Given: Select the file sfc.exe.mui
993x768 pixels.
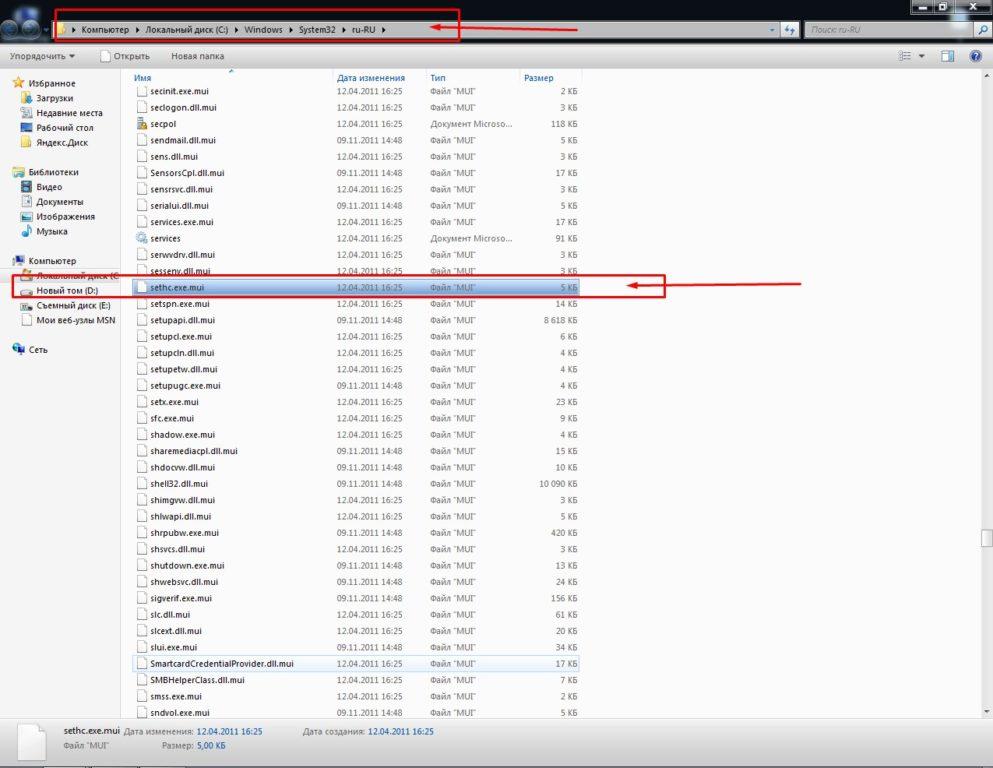Looking at the screenshot, I should coord(356,419).
